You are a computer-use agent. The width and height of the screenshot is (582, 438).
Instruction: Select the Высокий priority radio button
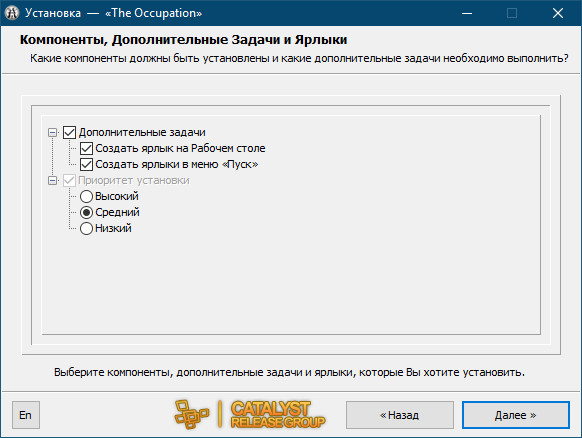[x=86, y=196]
